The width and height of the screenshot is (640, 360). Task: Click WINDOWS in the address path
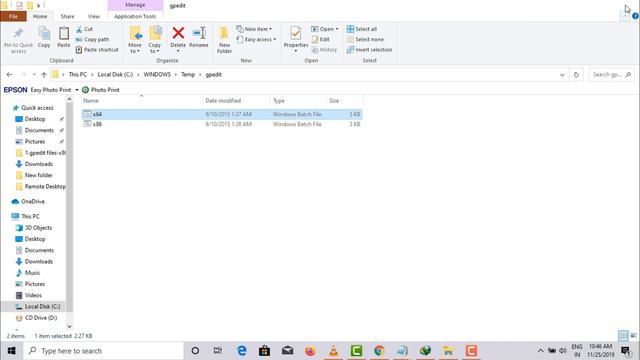[157, 75]
